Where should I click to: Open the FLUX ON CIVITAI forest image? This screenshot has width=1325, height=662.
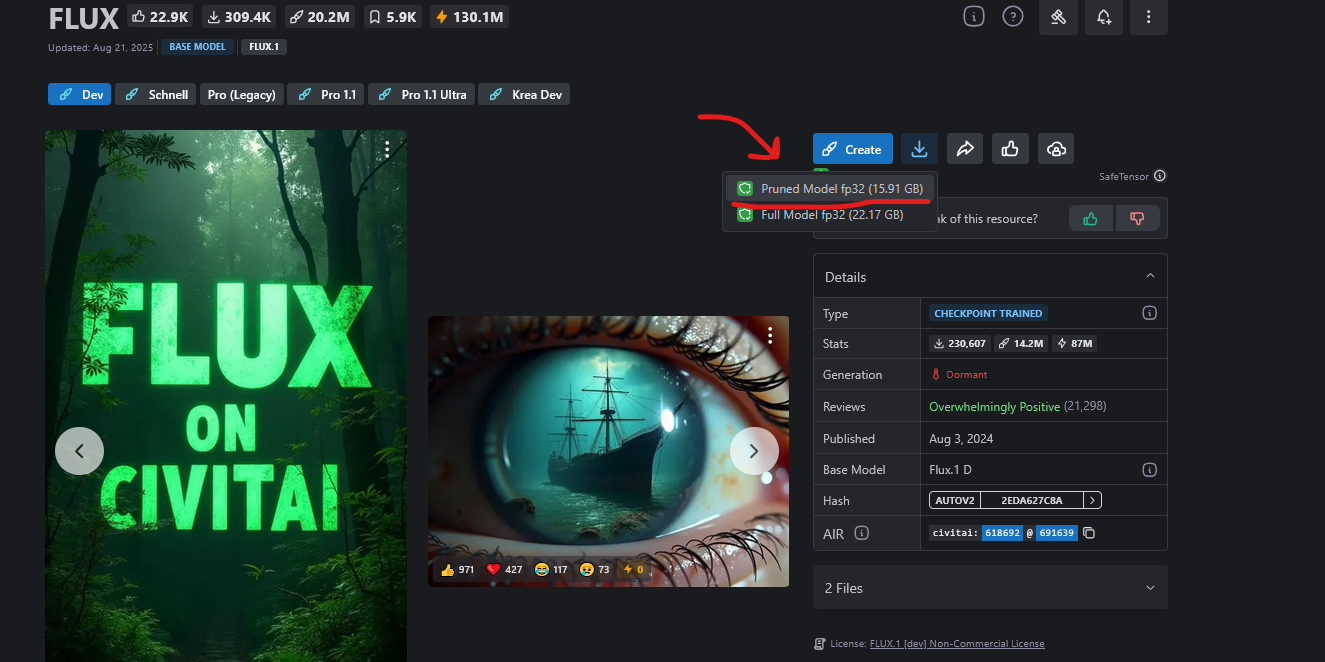coord(226,396)
